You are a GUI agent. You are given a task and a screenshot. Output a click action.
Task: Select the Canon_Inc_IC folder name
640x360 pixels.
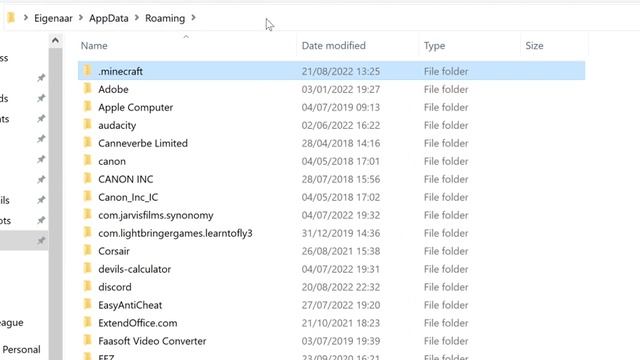point(128,197)
